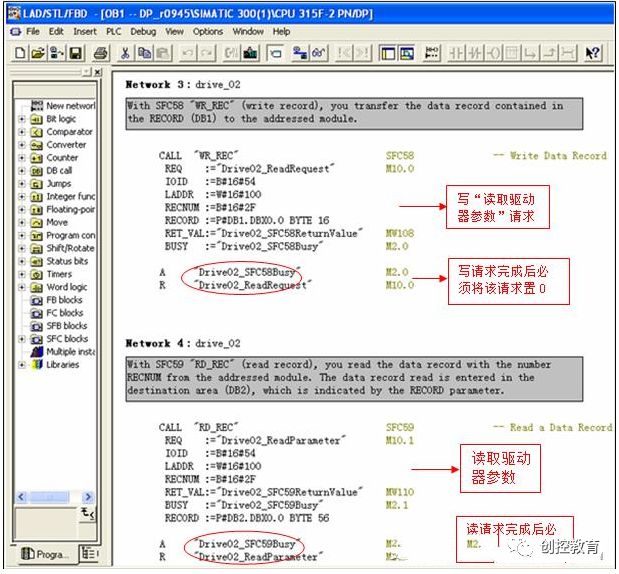Open the Options menu
Screen dimensions: 619x574
208,32
